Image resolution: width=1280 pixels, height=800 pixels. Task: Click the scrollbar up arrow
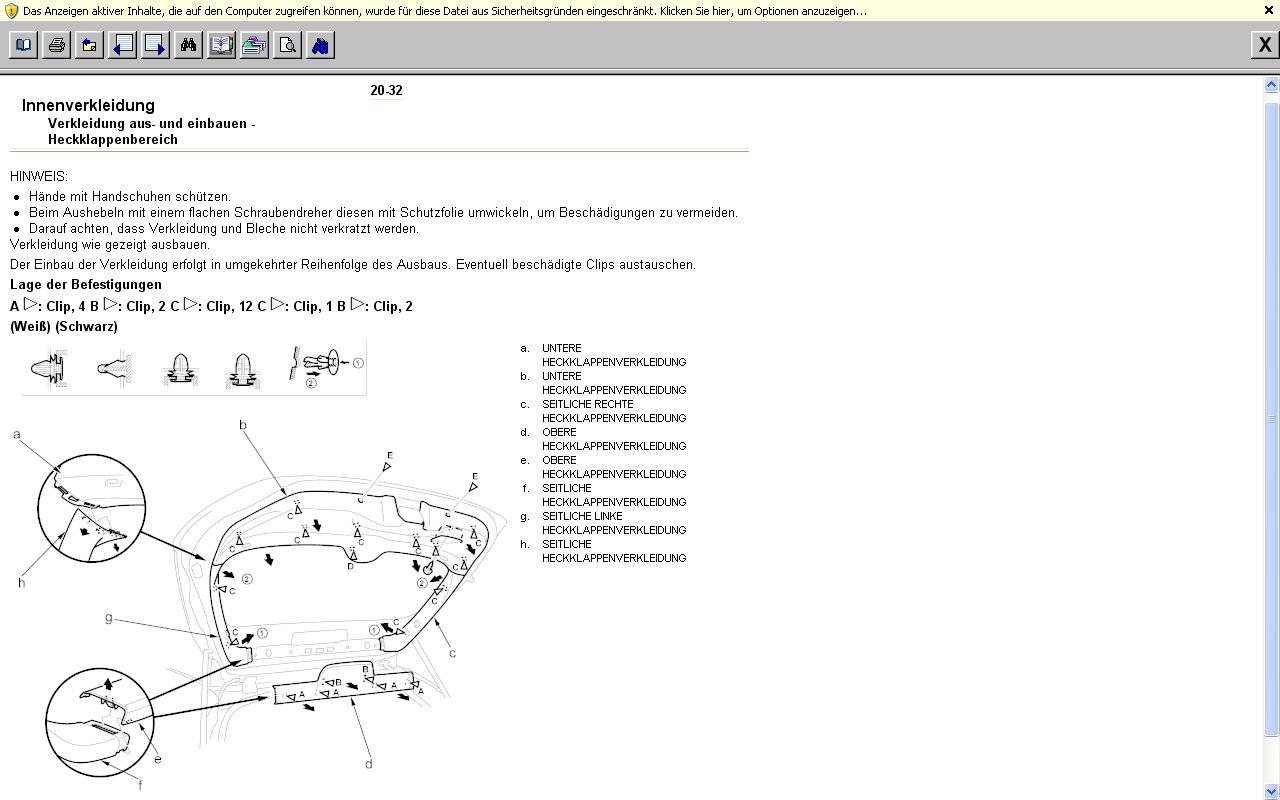coord(1271,85)
